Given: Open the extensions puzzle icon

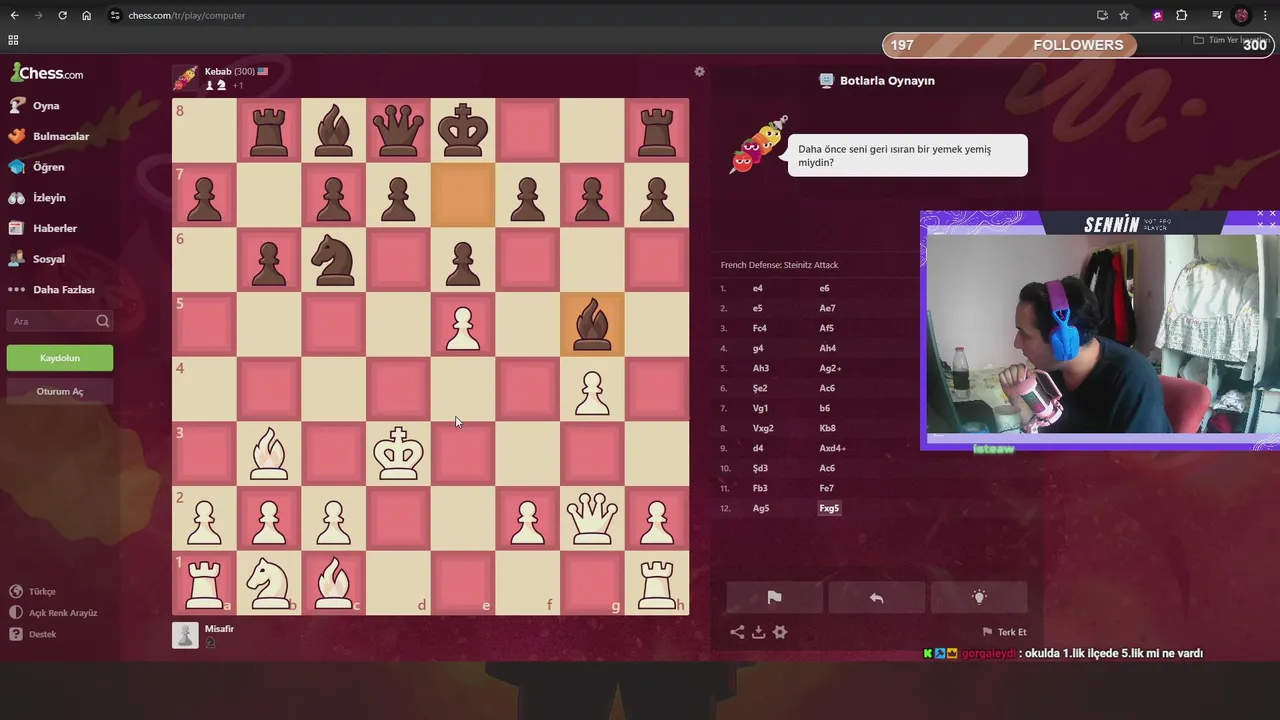Looking at the screenshot, I should (x=1181, y=15).
